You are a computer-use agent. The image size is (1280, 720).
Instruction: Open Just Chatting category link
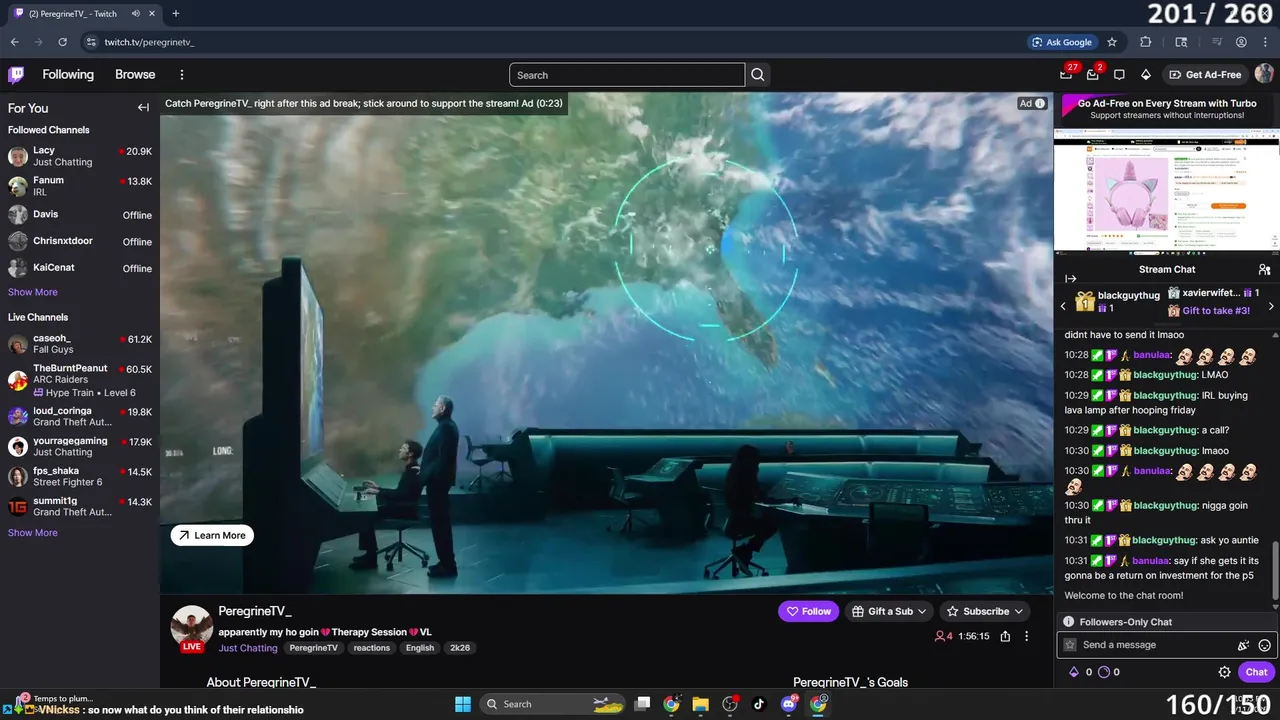click(248, 648)
